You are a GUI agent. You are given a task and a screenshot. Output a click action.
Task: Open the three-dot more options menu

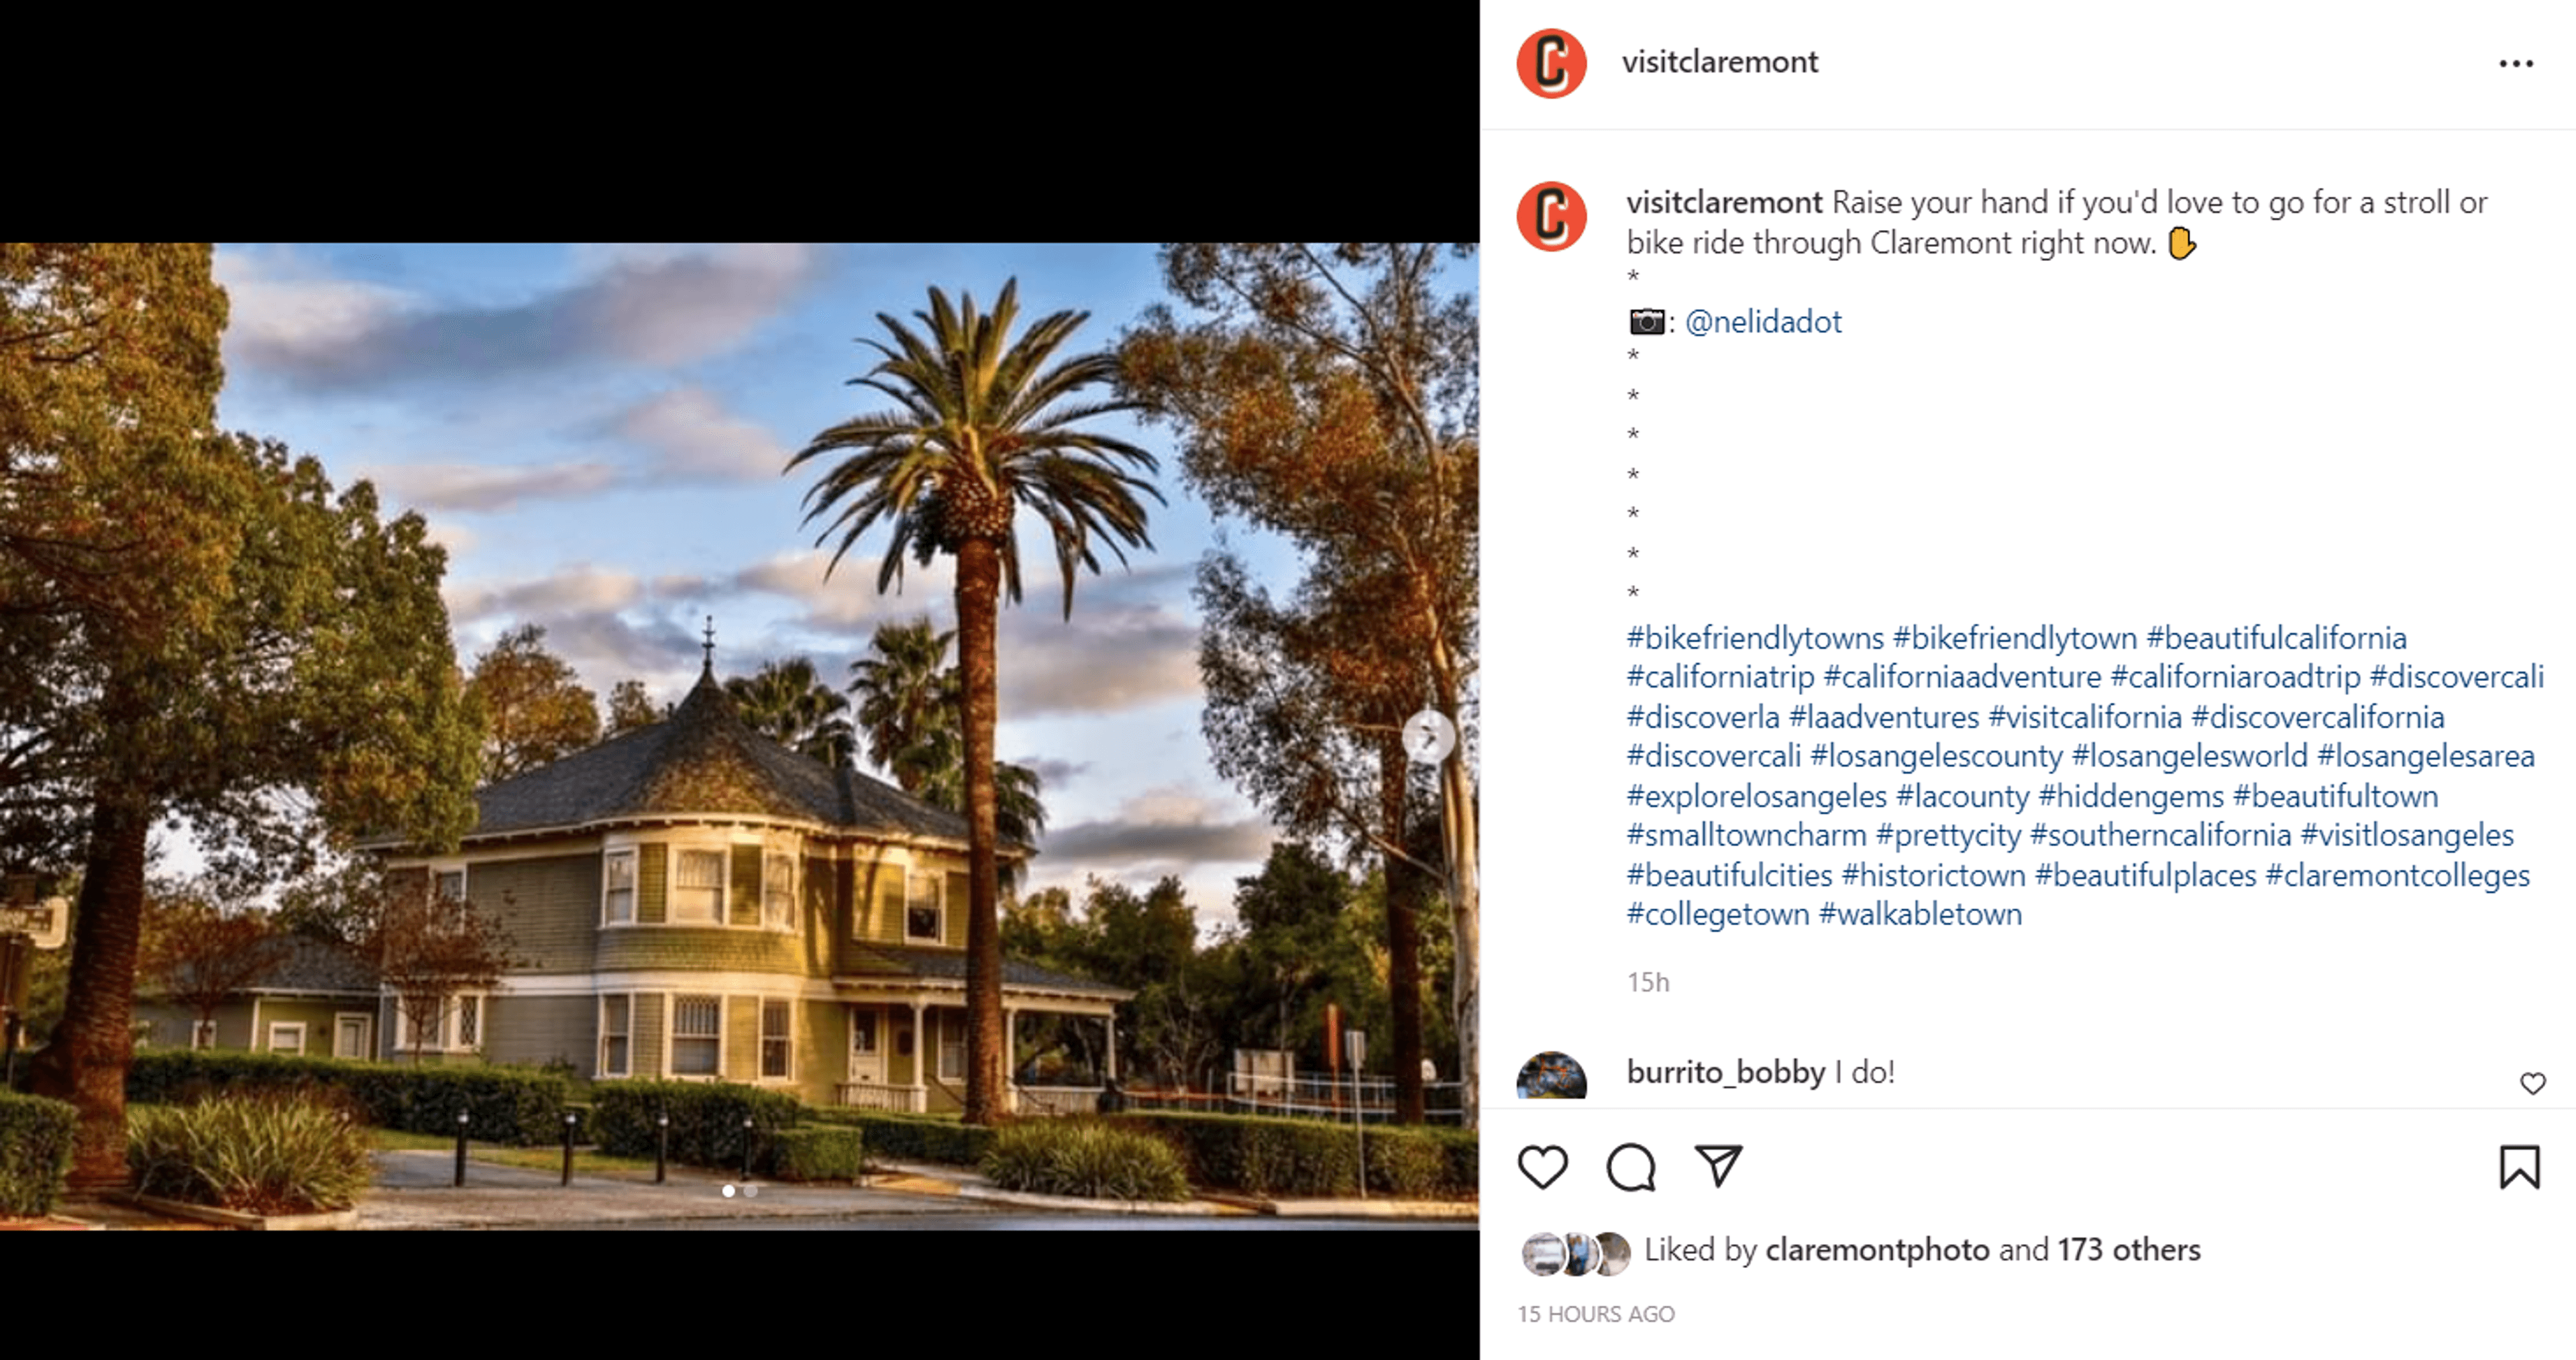(2516, 63)
